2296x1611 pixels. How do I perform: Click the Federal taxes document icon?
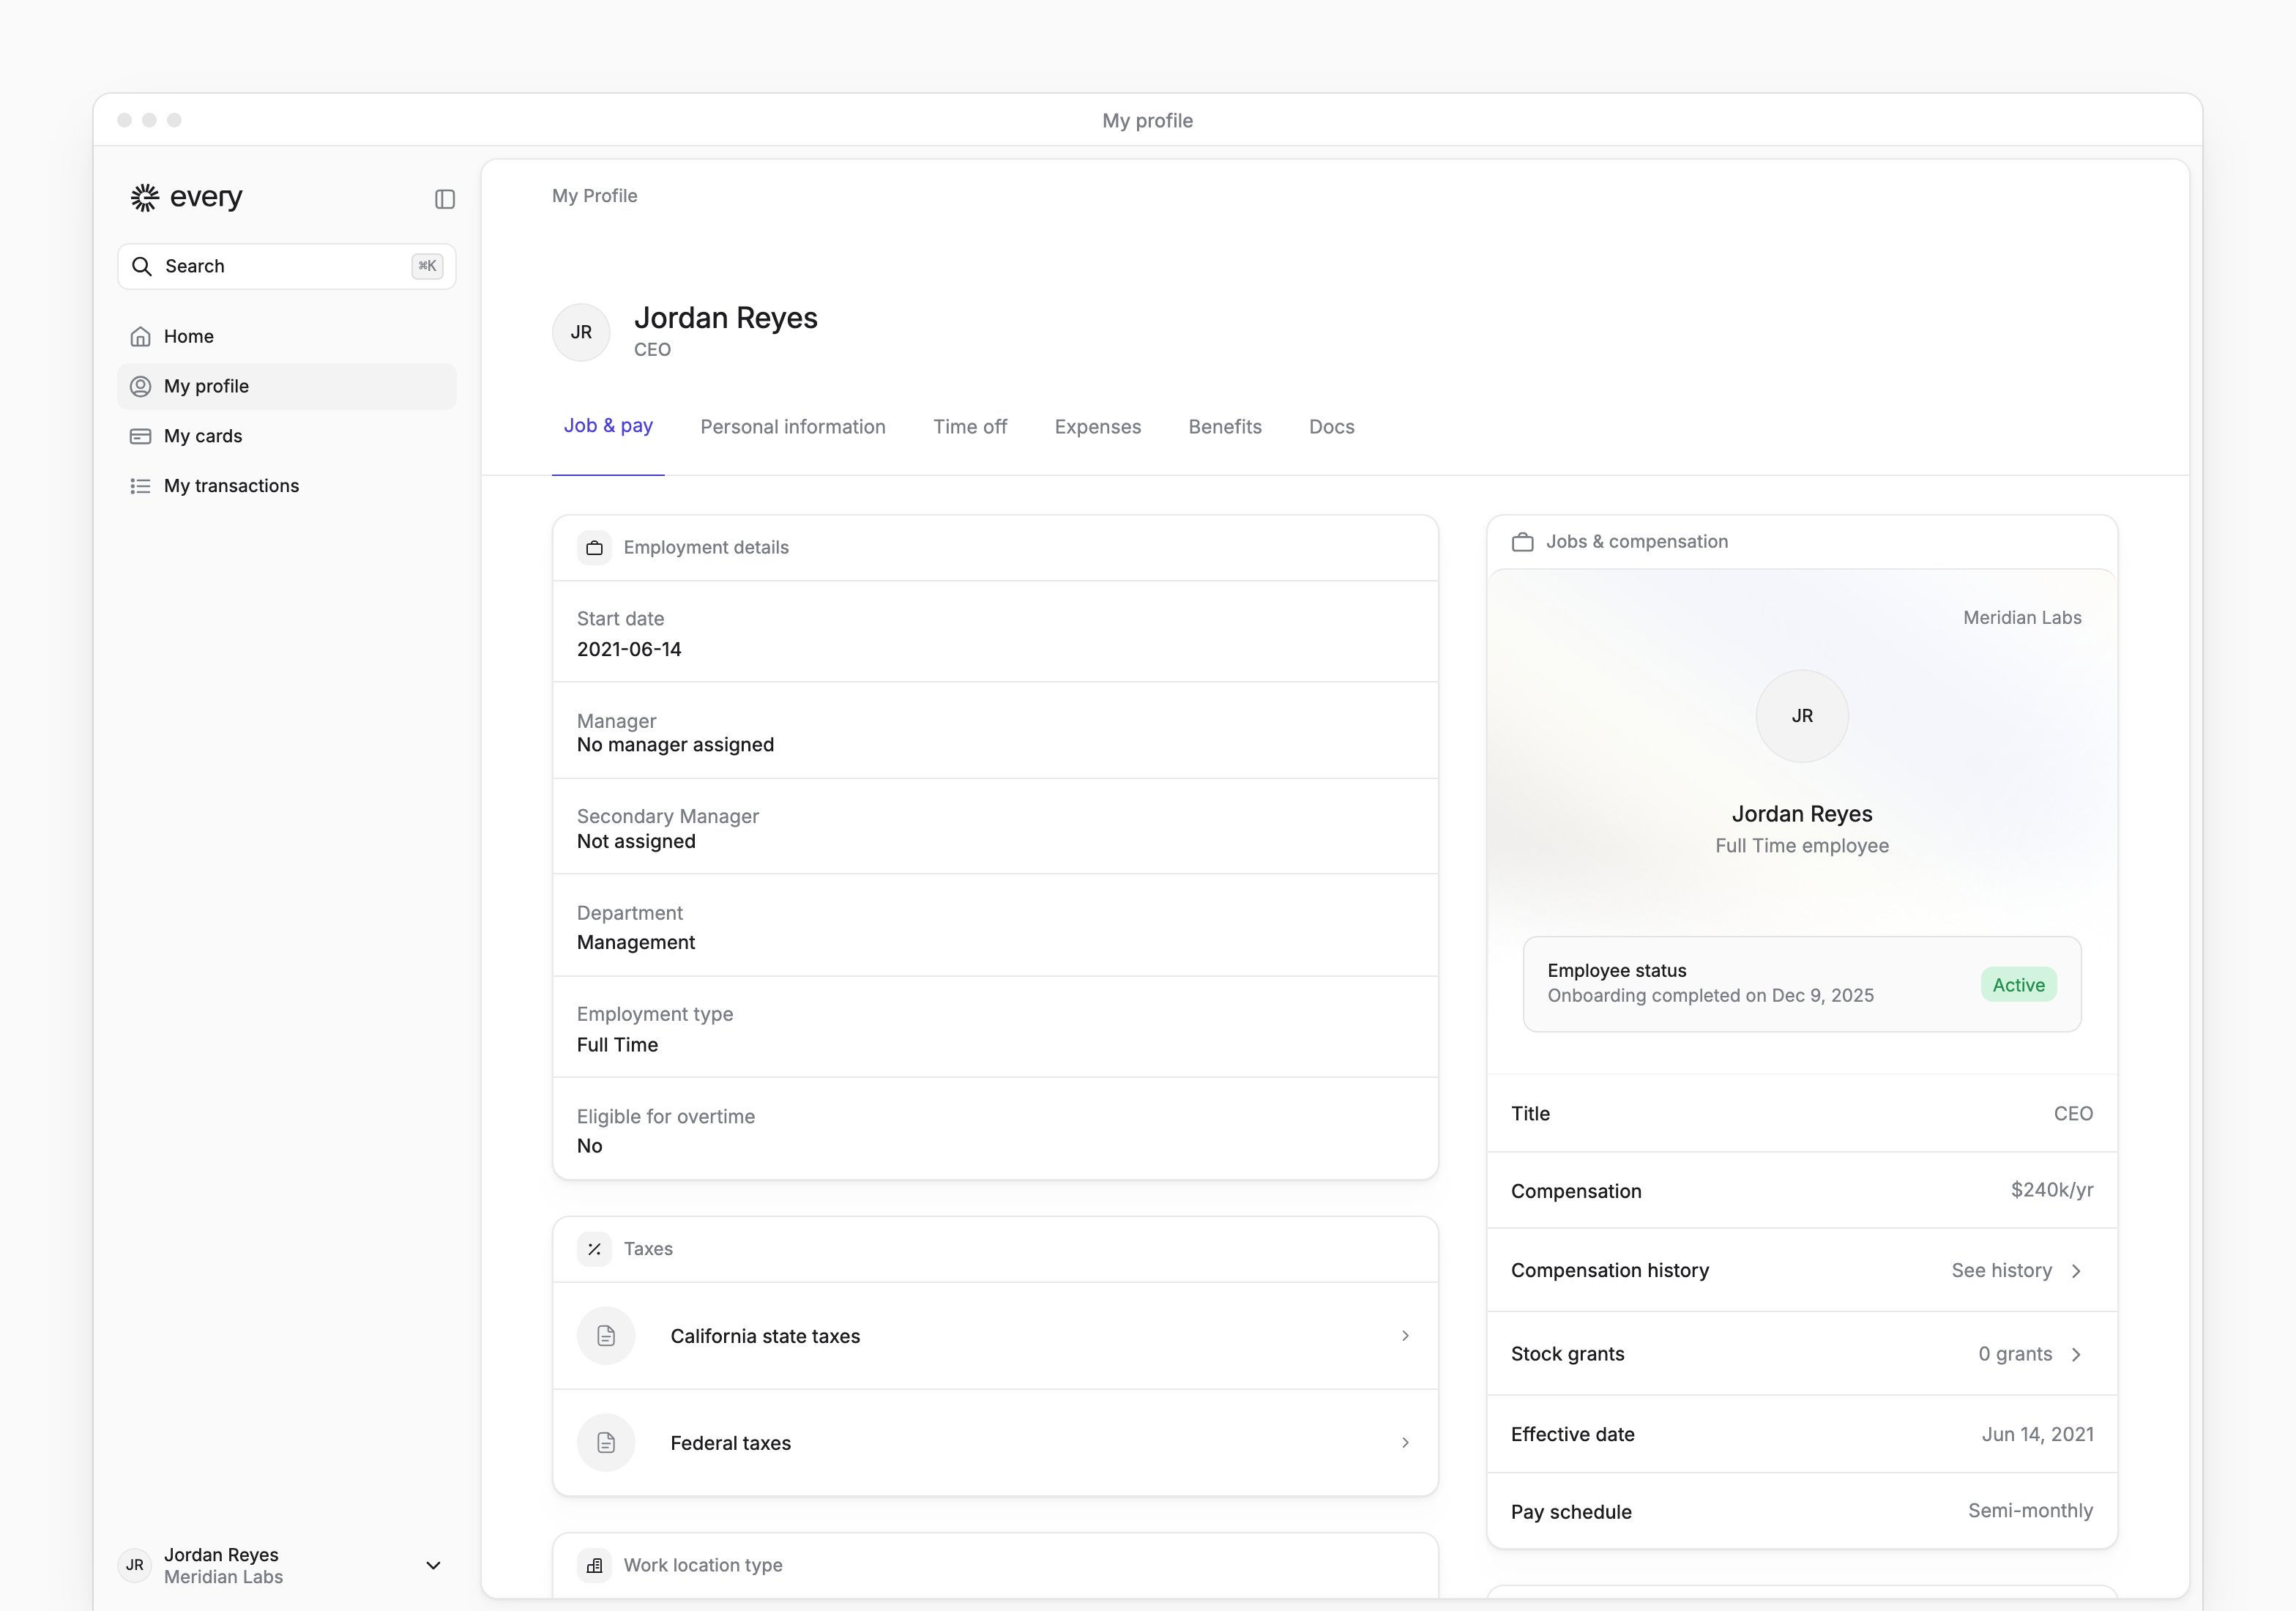(x=606, y=1443)
